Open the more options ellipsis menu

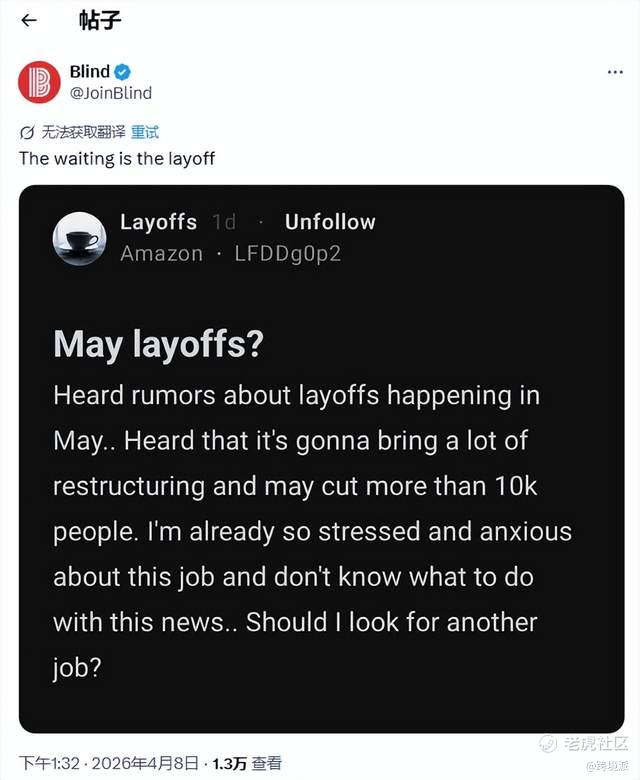click(615, 72)
